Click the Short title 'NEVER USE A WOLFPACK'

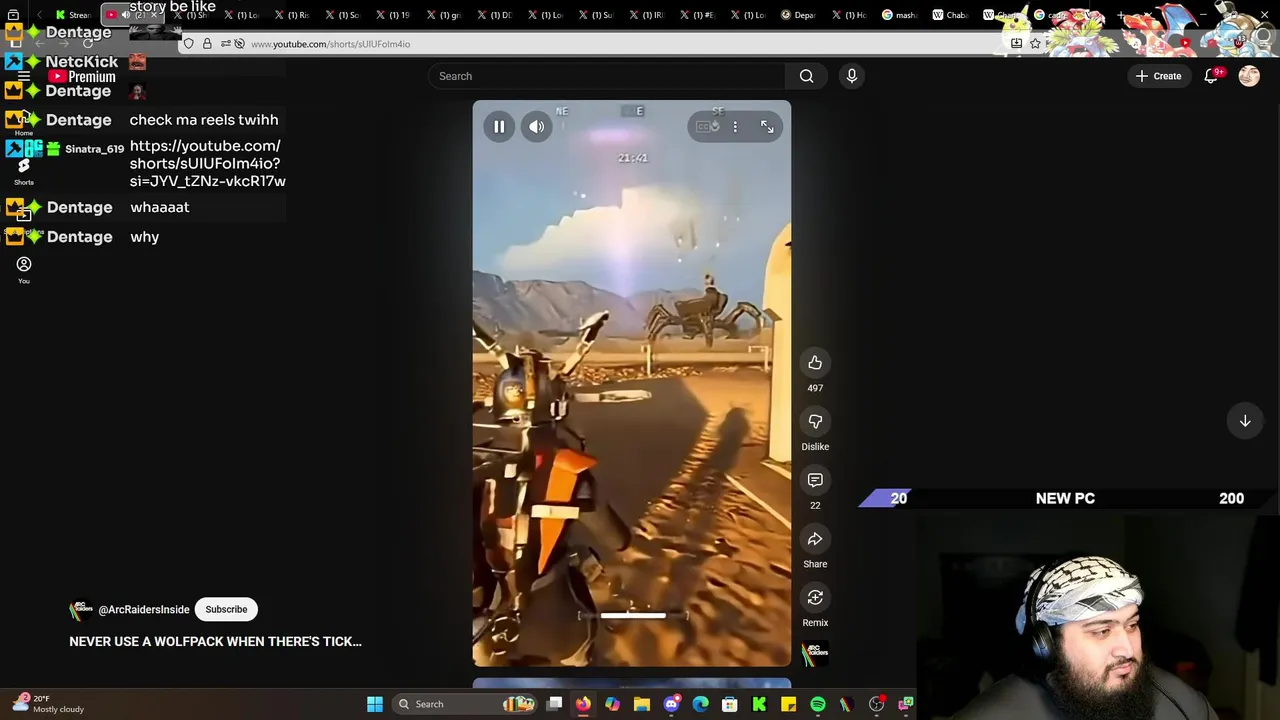tap(215, 641)
